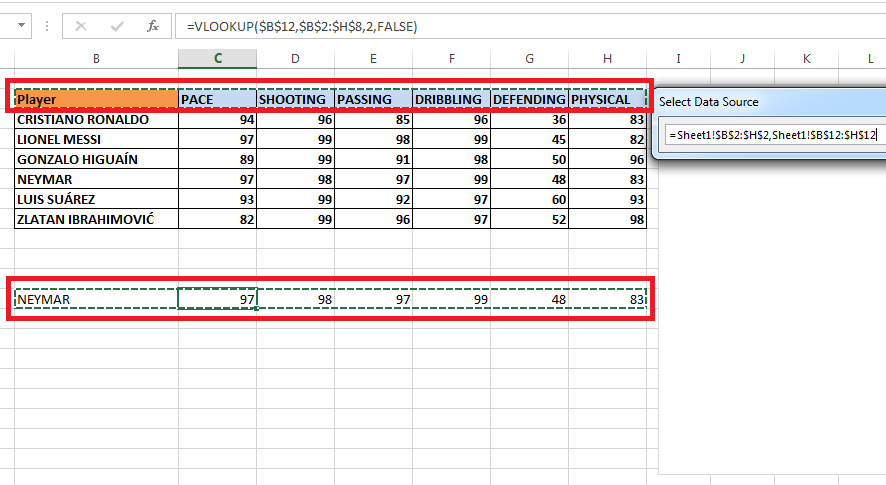Screen dimensions: 886x485
Task: Select column J header
Action: point(742,59)
